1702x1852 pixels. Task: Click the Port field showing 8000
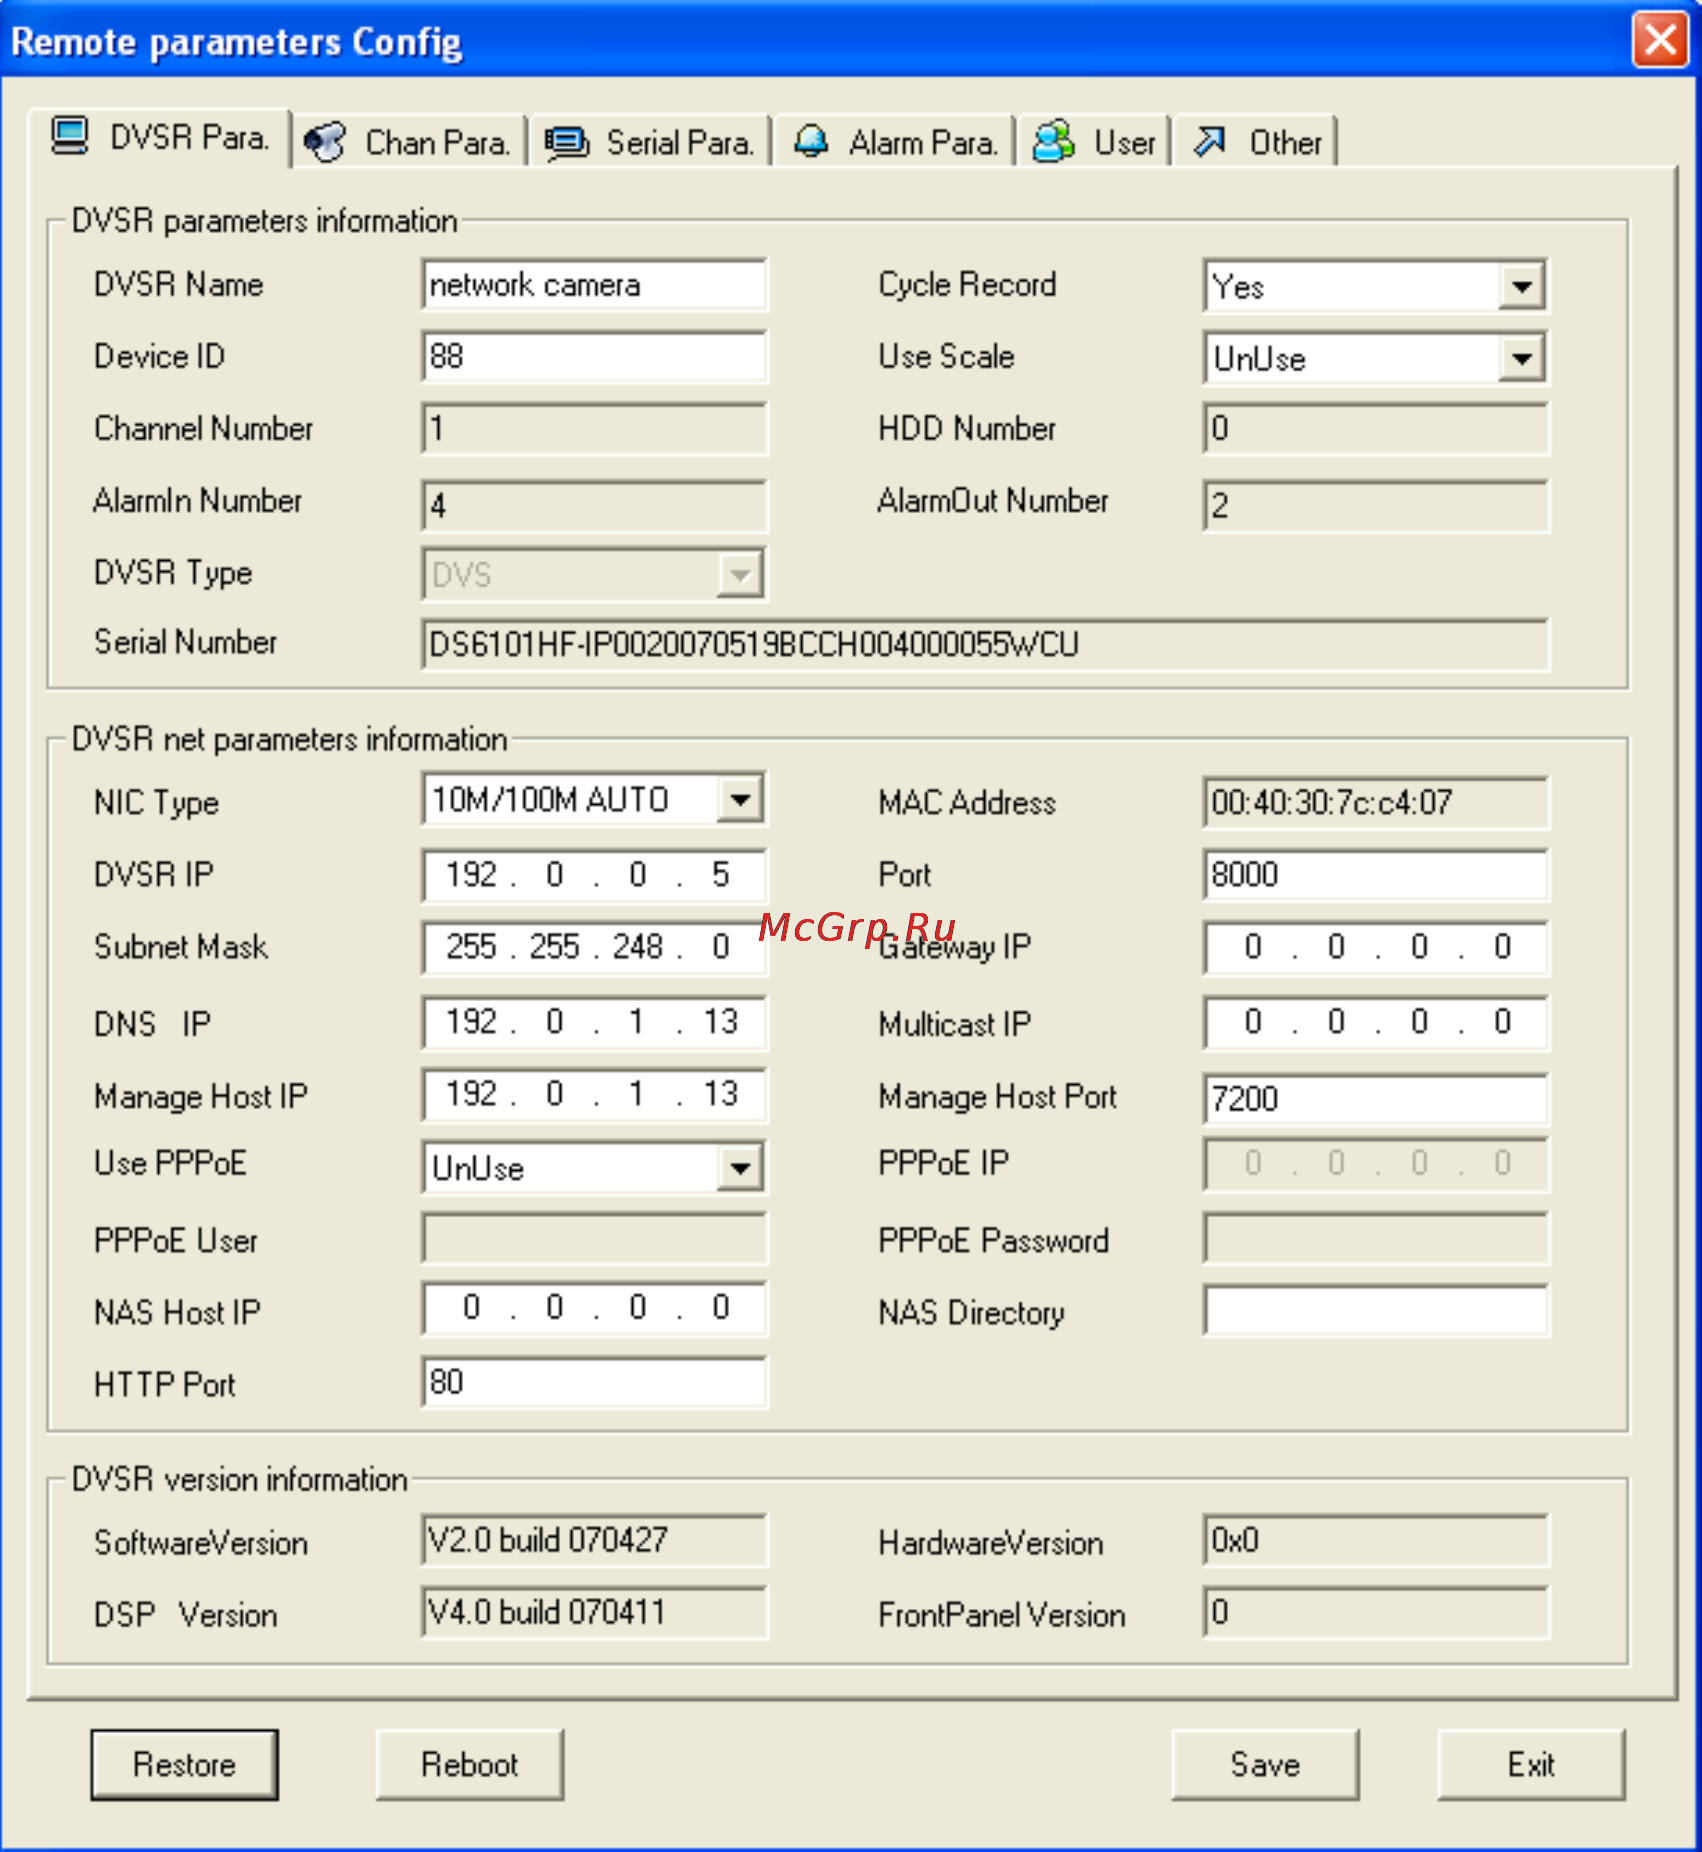click(x=1376, y=875)
